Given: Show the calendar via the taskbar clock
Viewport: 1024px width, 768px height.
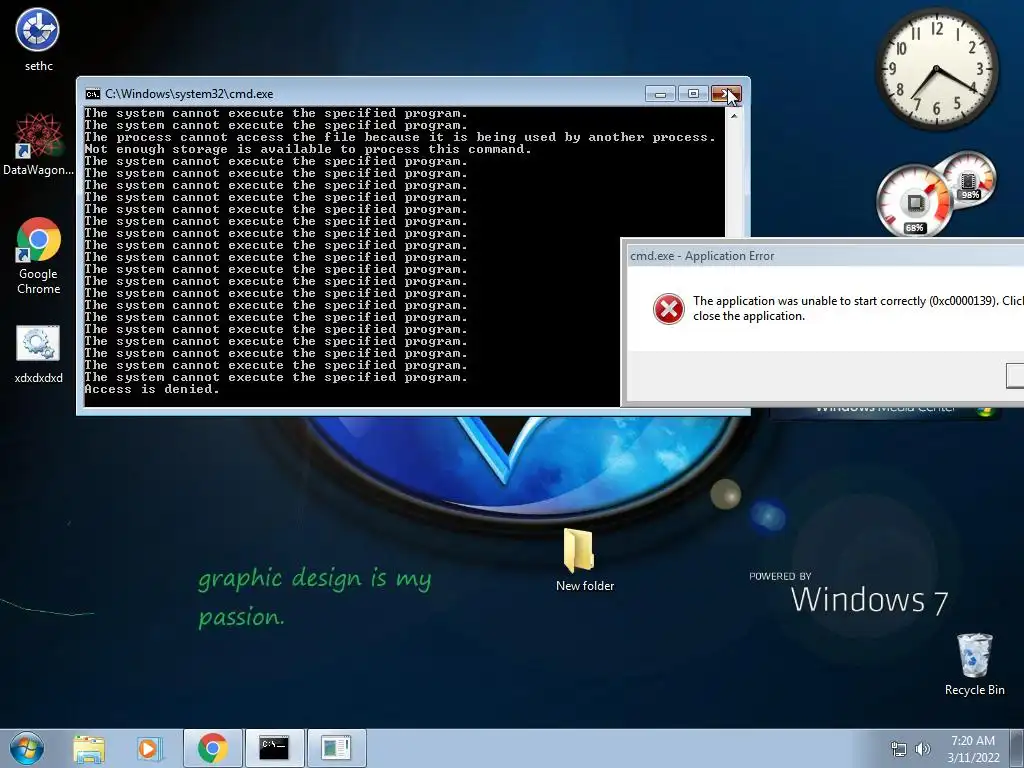Looking at the screenshot, I should click(x=973, y=749).
